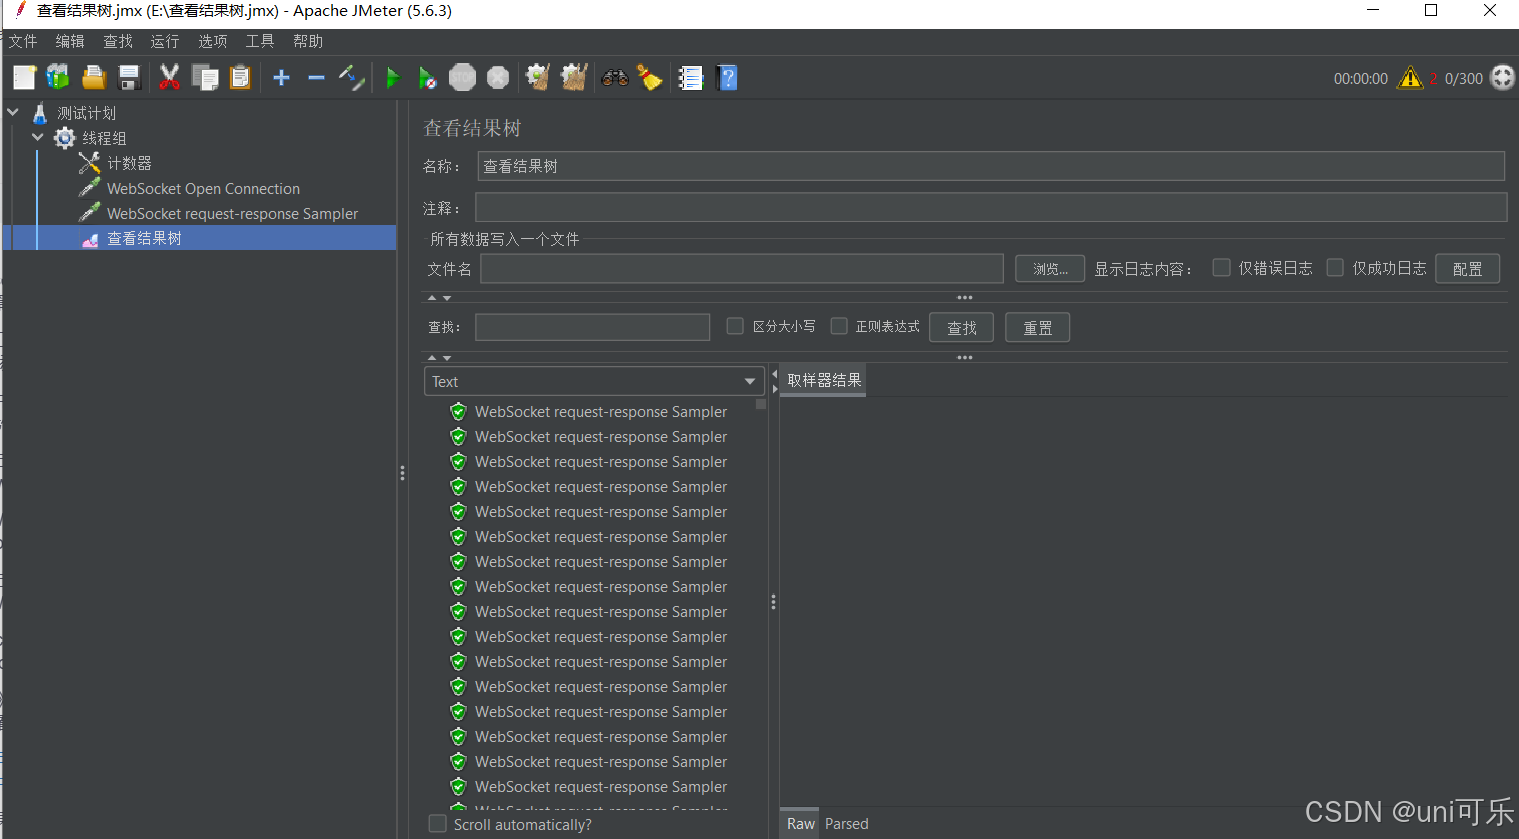Click the Reset Search brush icon
This screenshot has width=1519, height=839.
coord(650,78)
